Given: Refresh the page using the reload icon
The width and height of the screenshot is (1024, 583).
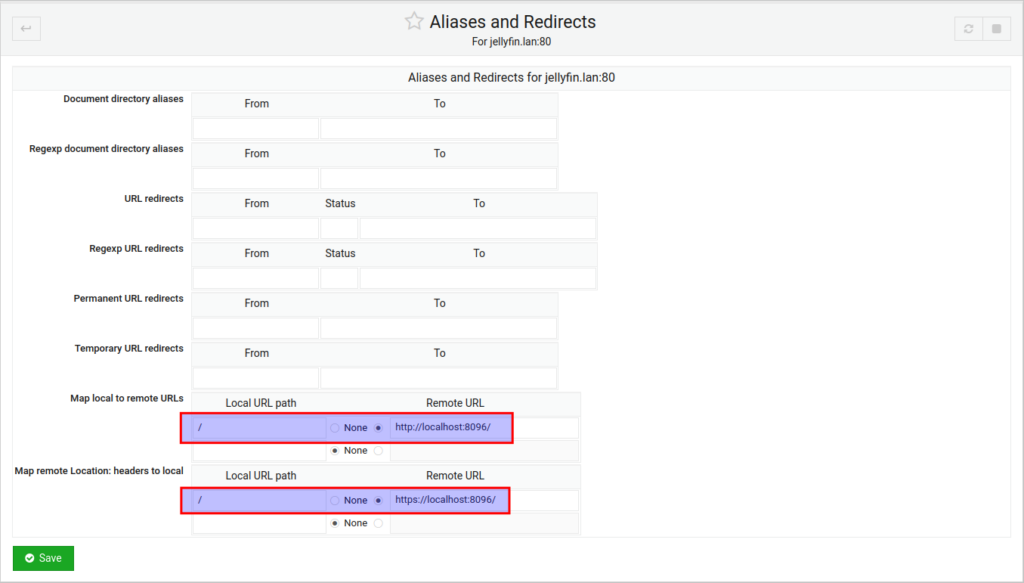Looking at the screenshot, I should pyautogui.click(x=967, y=29).
